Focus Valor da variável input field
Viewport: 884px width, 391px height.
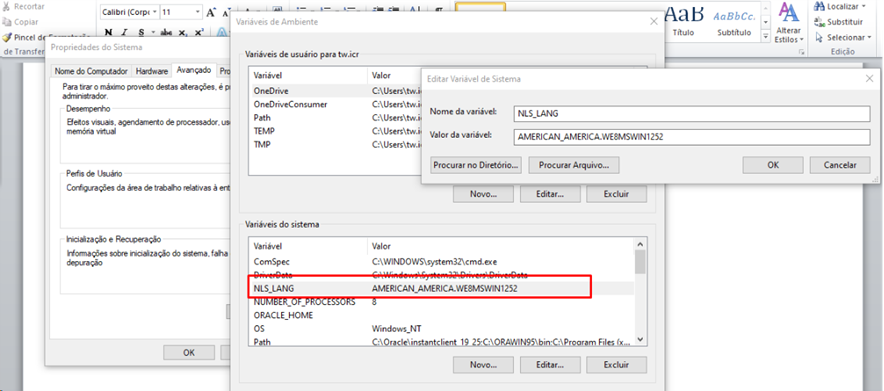692,137
